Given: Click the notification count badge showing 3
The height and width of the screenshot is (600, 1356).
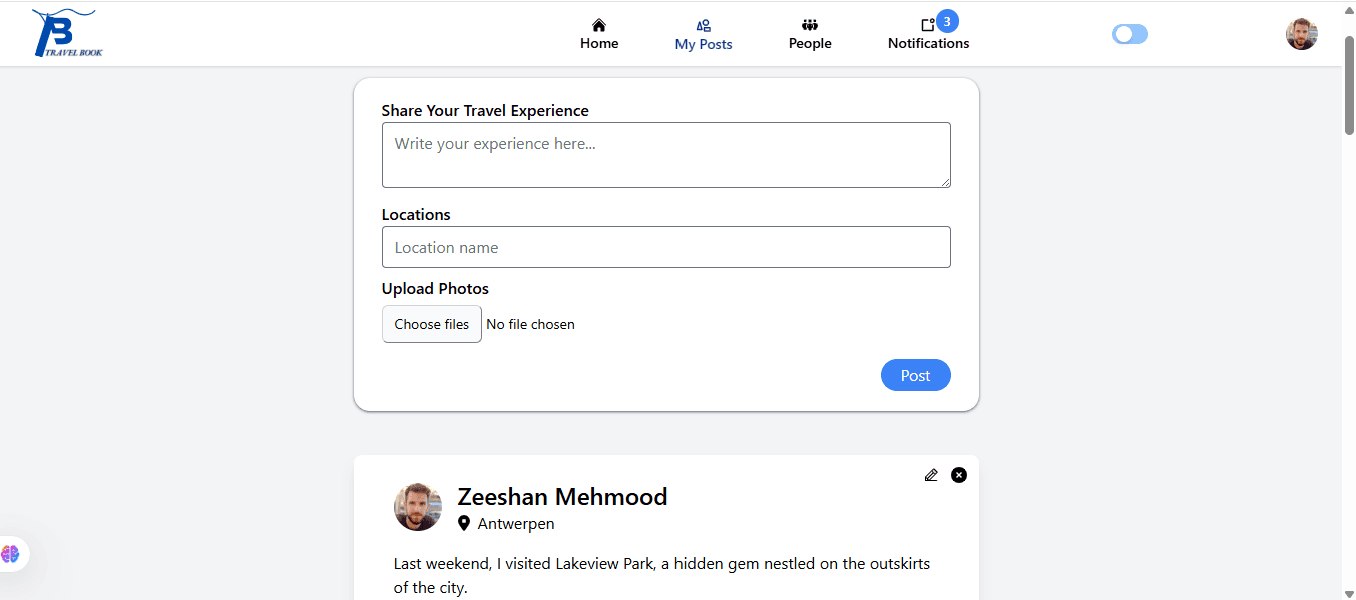Looking at the screenshot, I should [x=947, y=21].
